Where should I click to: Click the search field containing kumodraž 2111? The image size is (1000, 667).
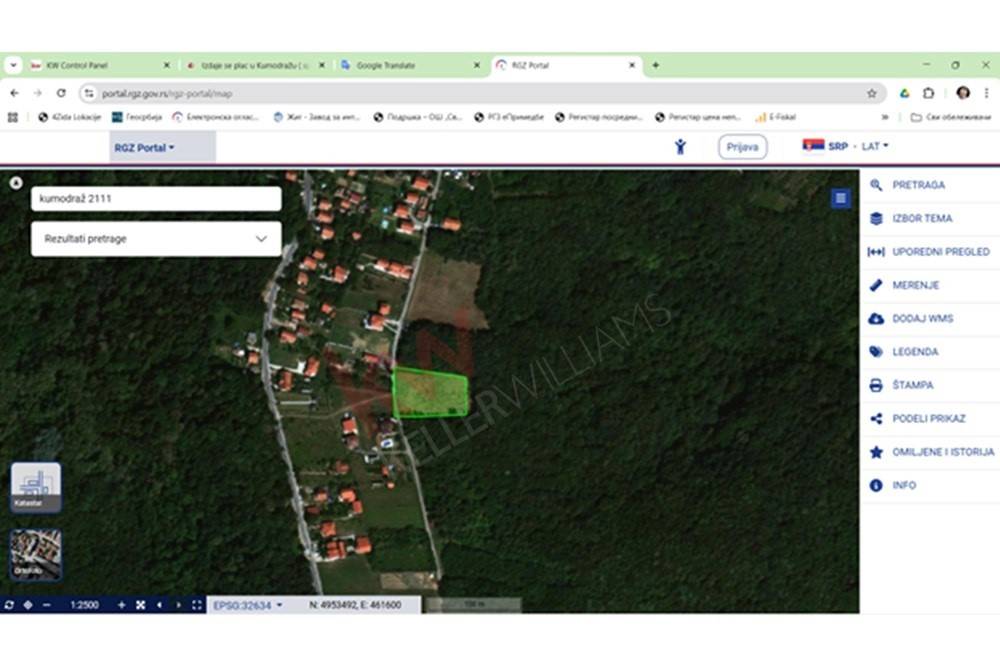156,198
